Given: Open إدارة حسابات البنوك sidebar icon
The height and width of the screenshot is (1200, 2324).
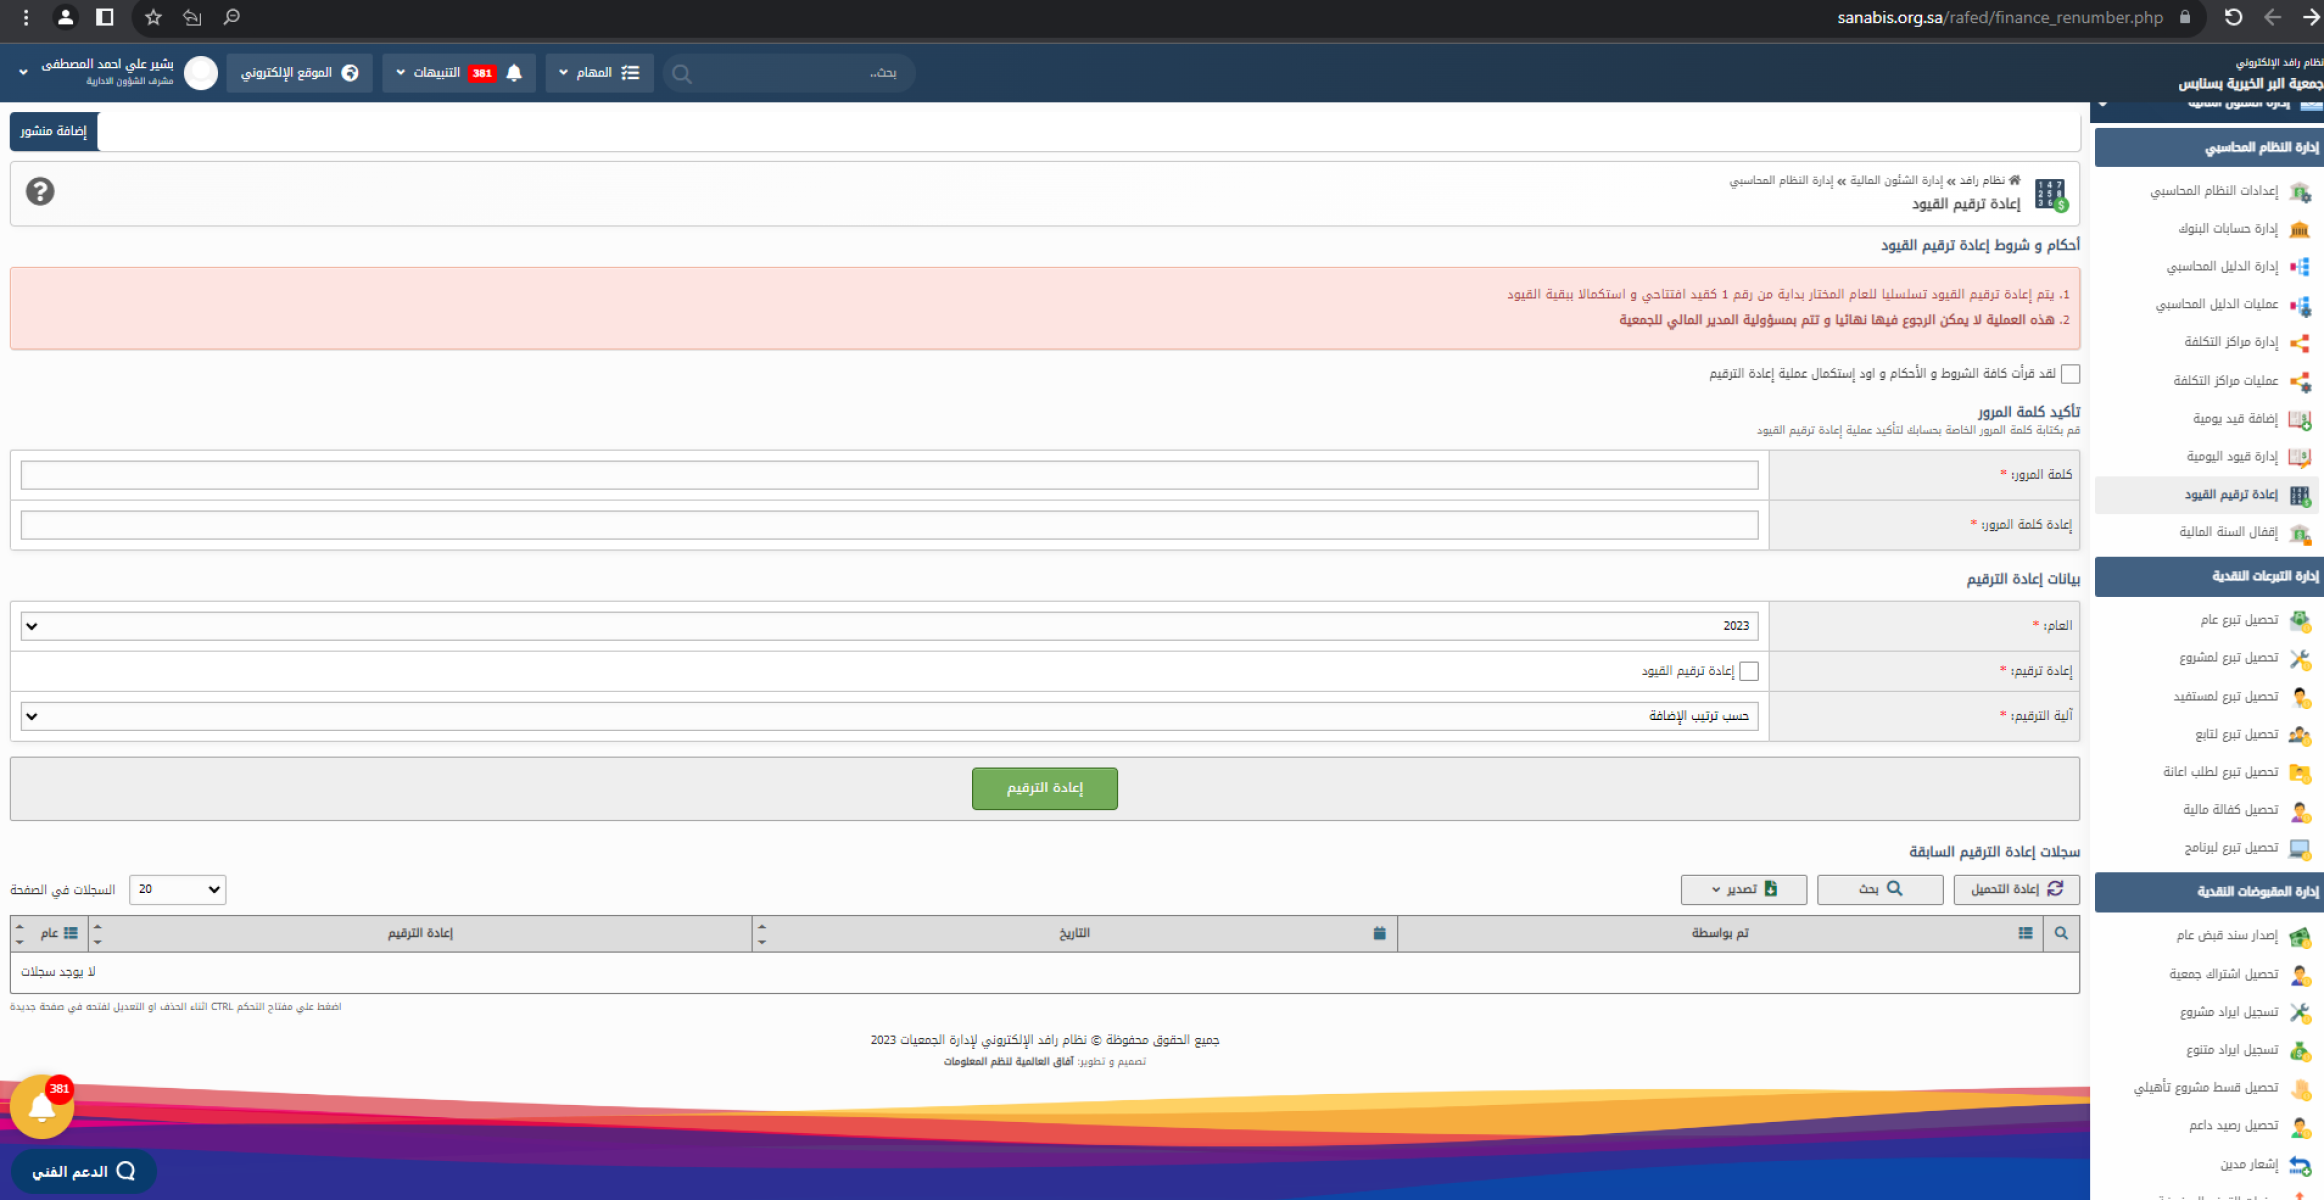Looking at the screenshot, I should [2300, 229].
